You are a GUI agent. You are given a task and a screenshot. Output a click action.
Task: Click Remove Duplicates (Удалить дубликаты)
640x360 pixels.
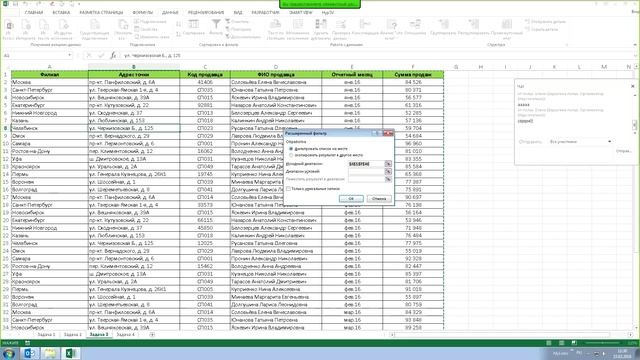[x=321, y=29]
